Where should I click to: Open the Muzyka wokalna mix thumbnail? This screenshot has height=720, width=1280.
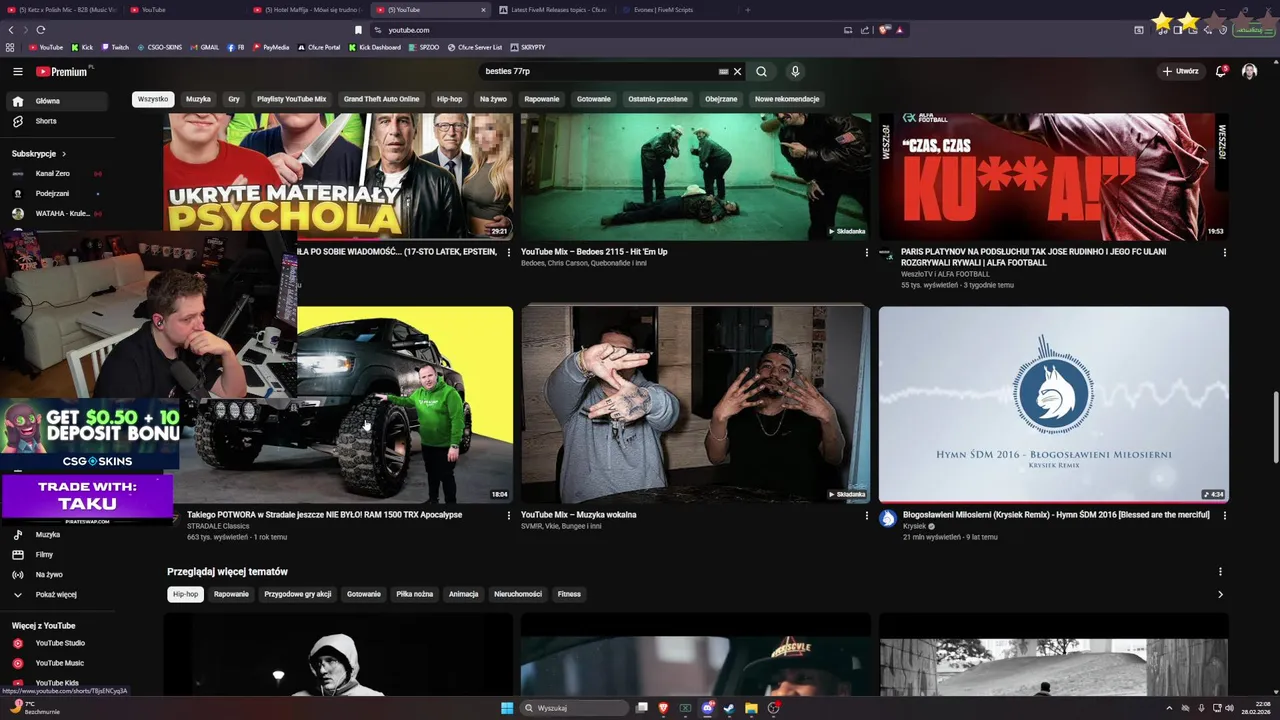click(695, 404)
